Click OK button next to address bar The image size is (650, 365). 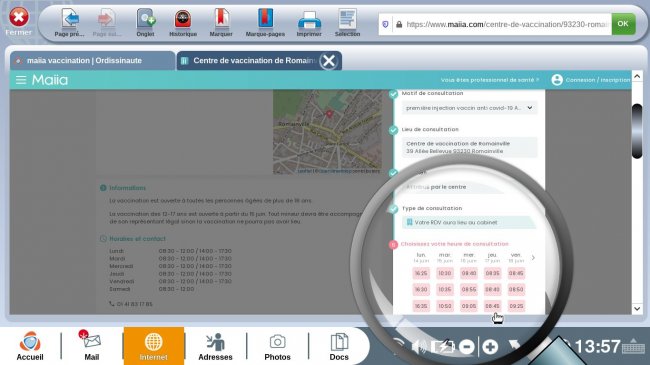pos(623,24)
